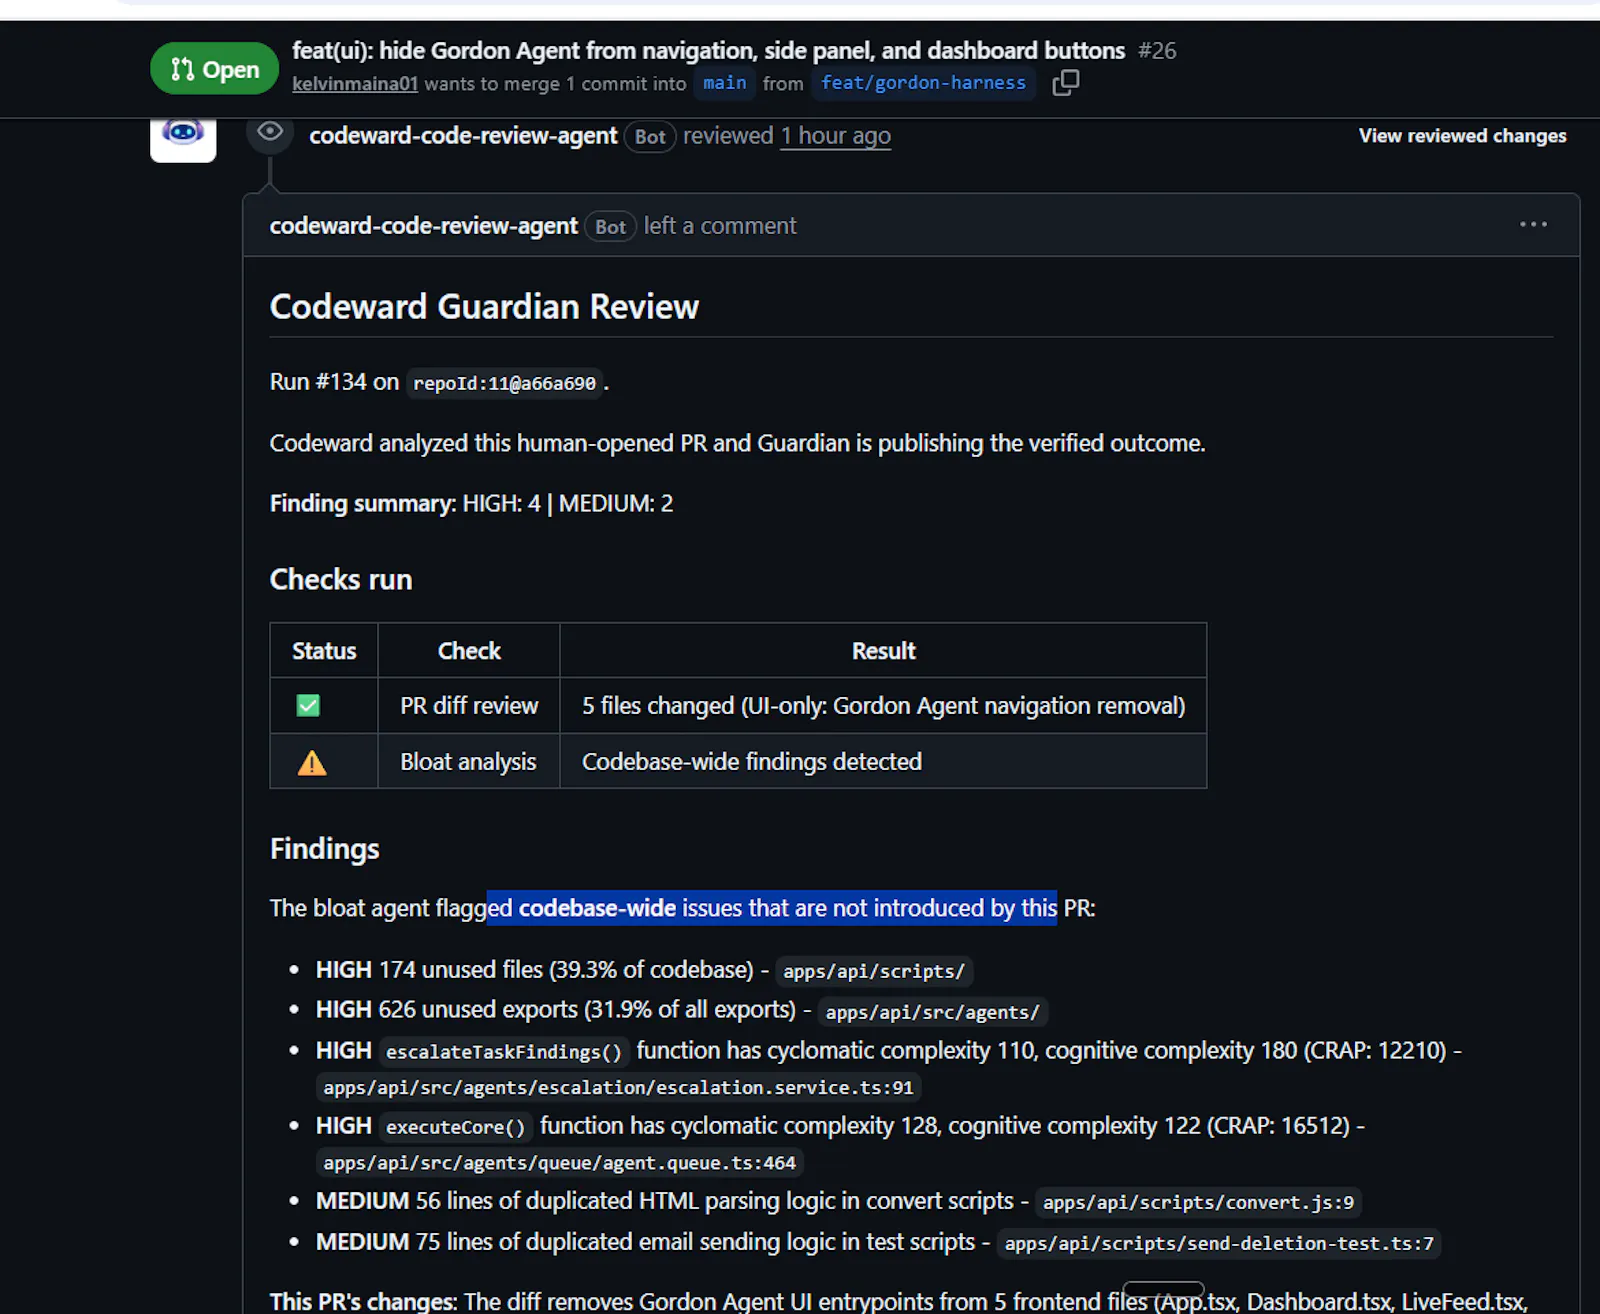
Task: Click the apps/api/scripts/convert.js:9 path
Action: coord(1198,1202)
